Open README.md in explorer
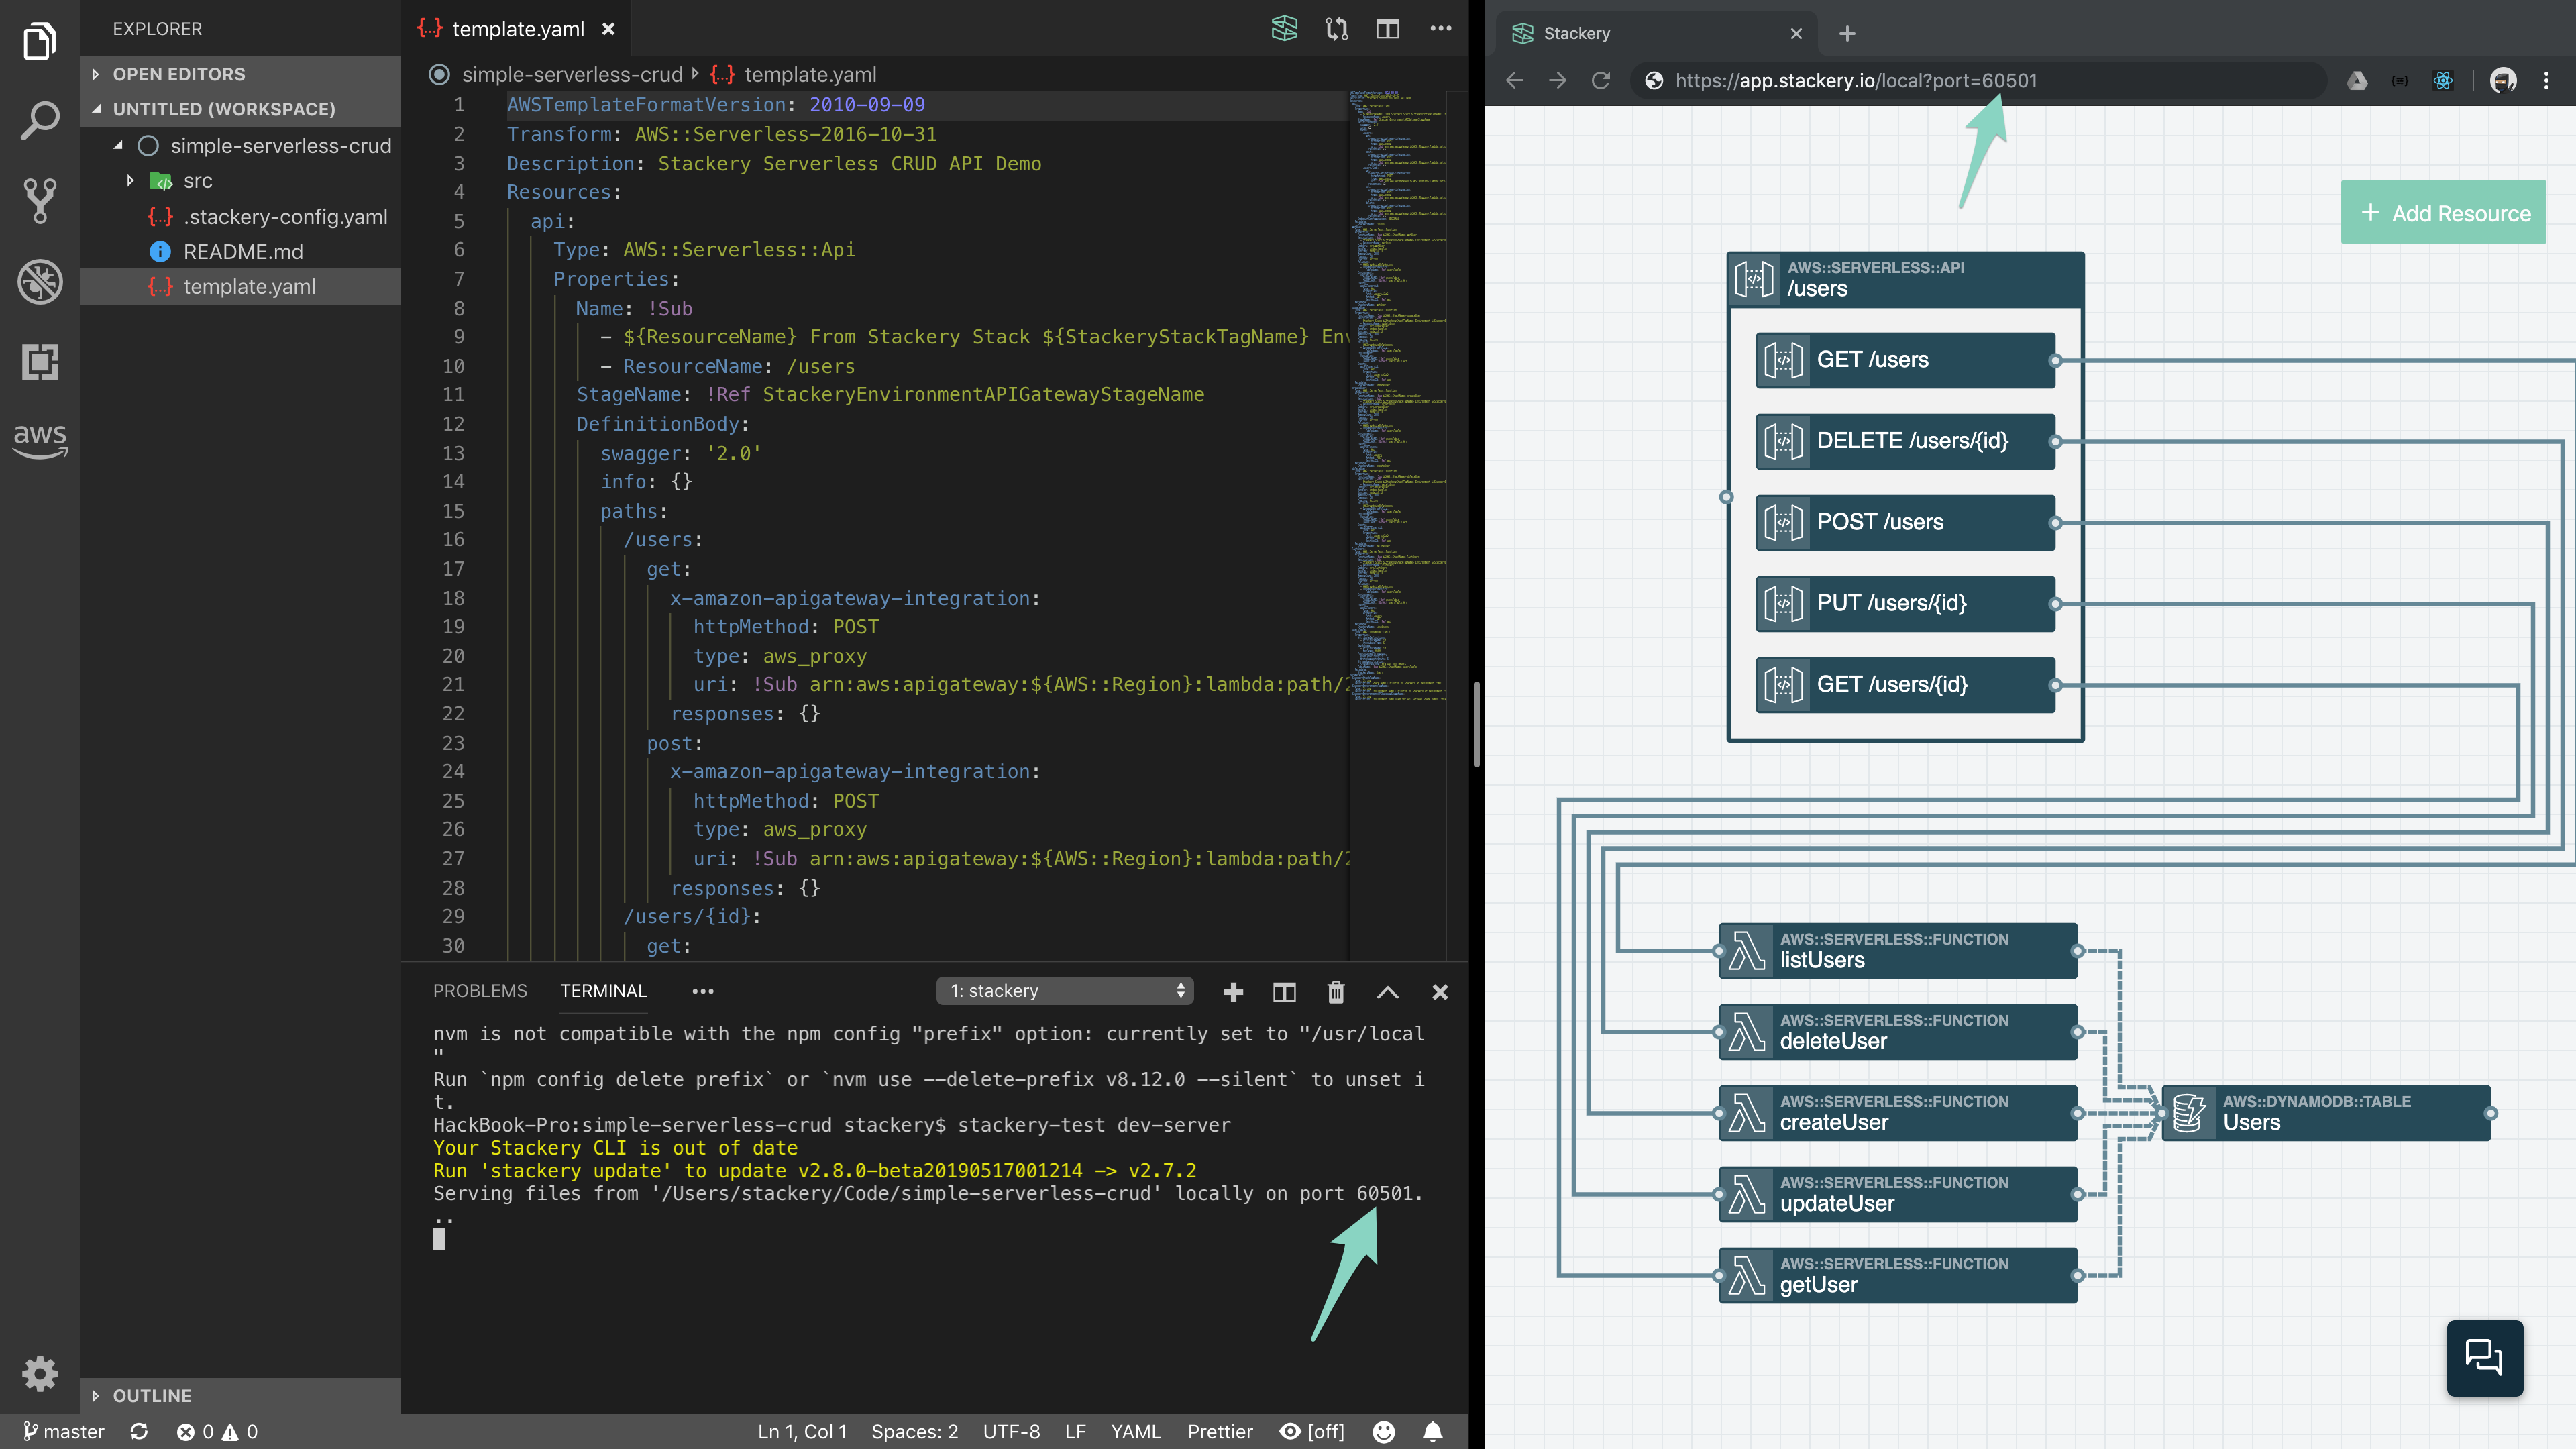The image size is (2576, 1449). click(241, 251)
